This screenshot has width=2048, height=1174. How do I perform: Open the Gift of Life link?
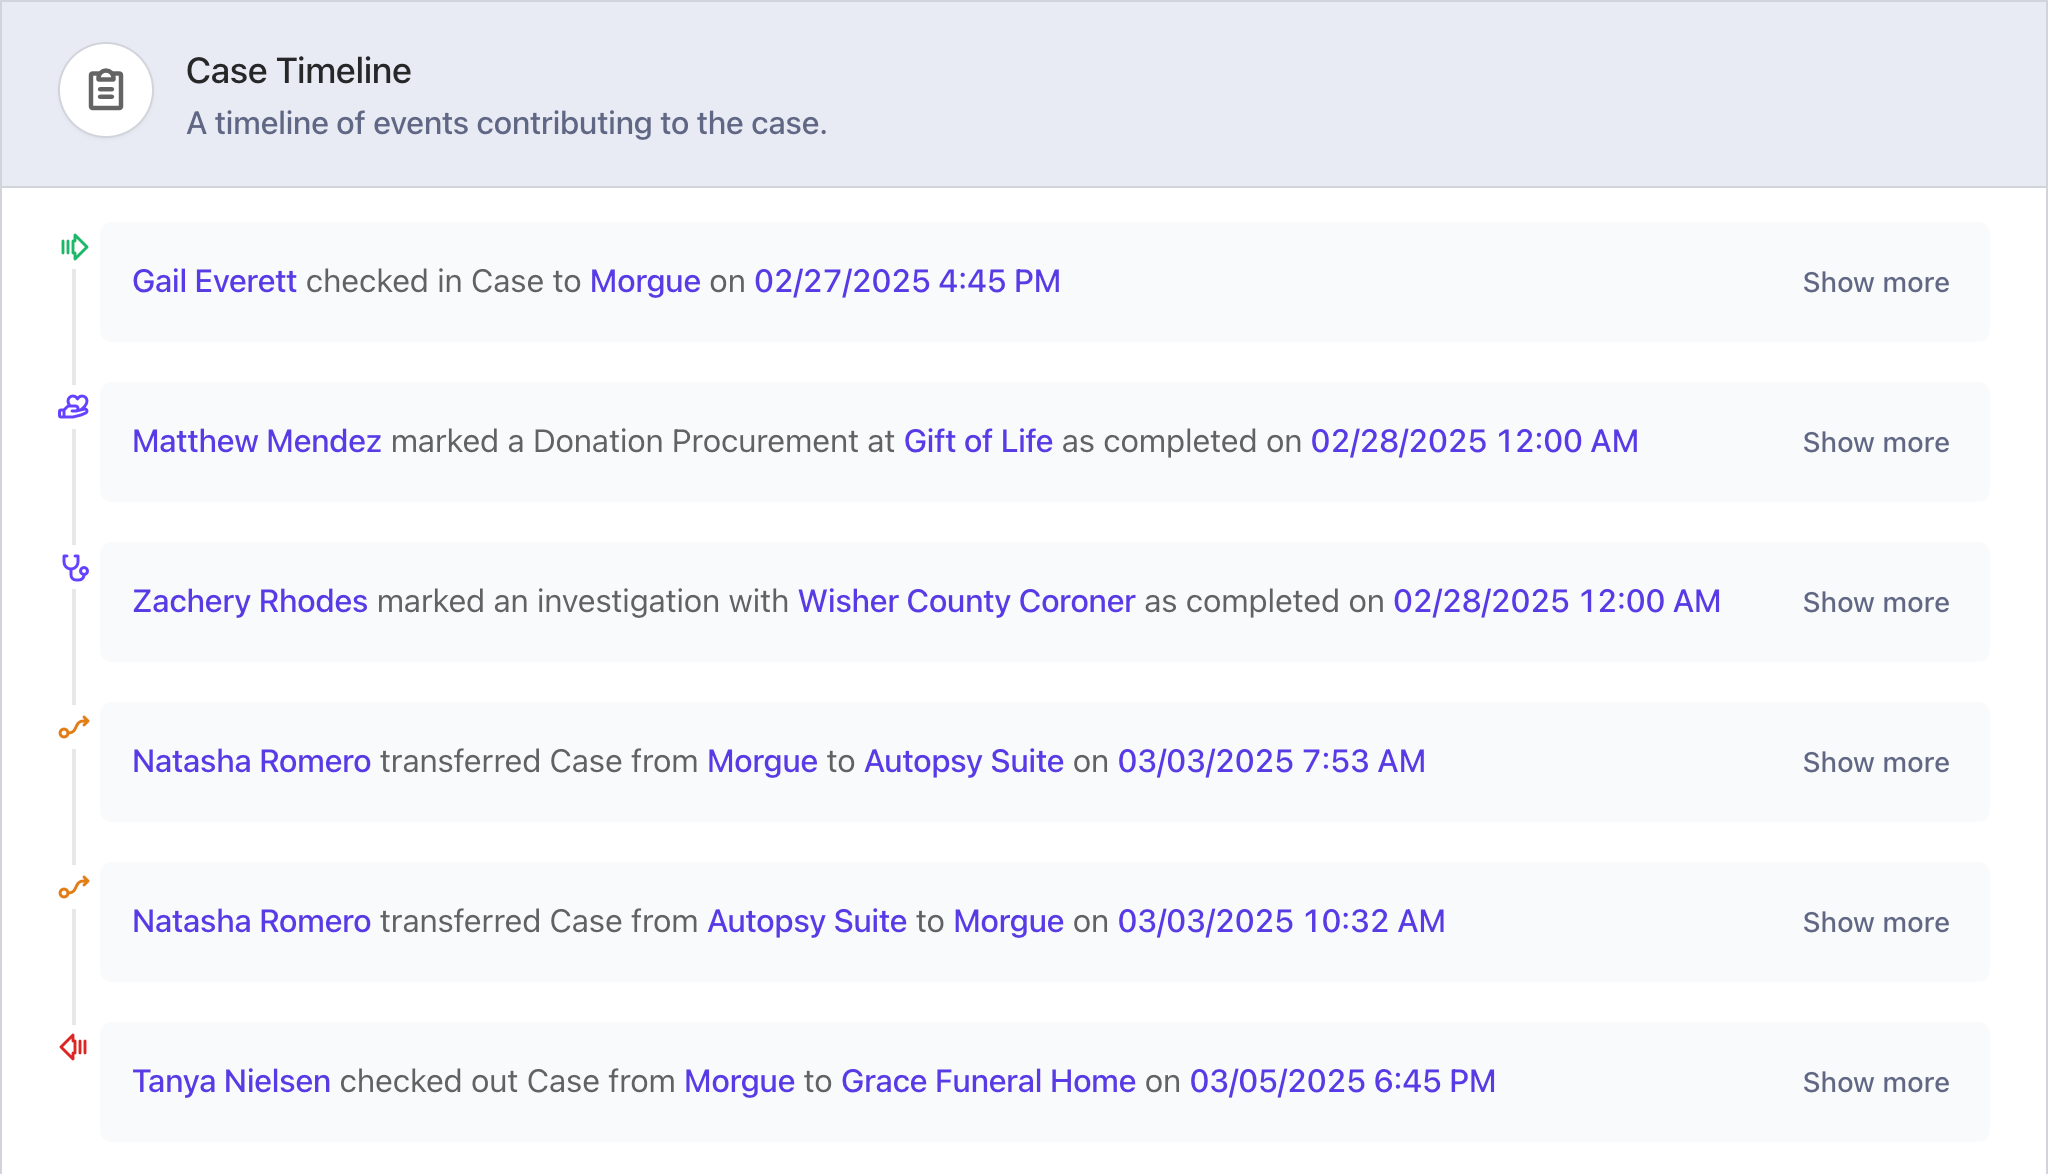978,441
